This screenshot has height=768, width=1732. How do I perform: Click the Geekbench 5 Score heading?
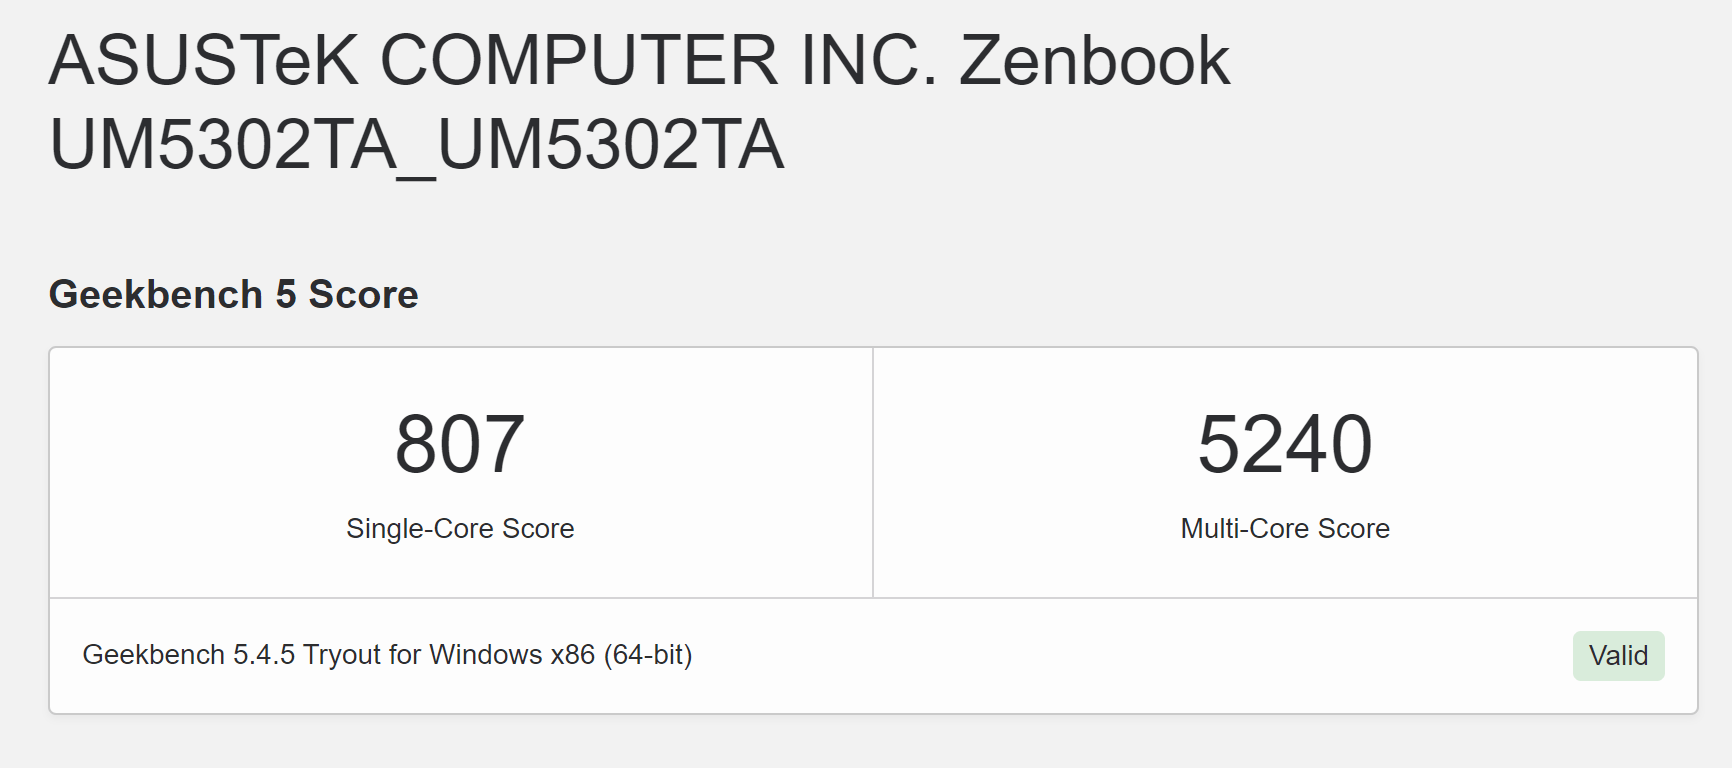point(233,295)
